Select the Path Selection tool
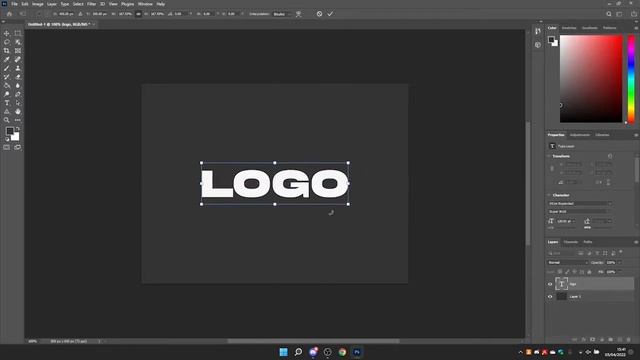Image resolution: width=640 pixels, height=360 pixels. [18, 103]
